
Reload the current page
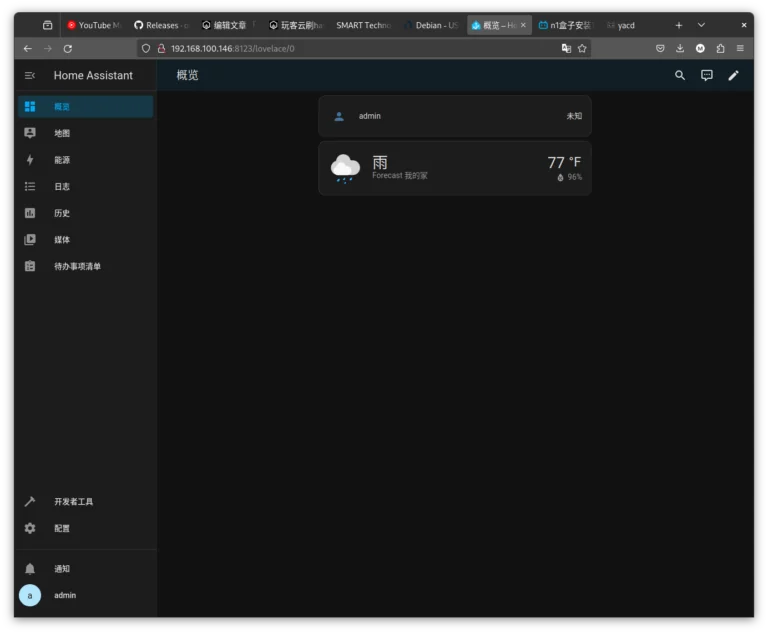point(68,49)
